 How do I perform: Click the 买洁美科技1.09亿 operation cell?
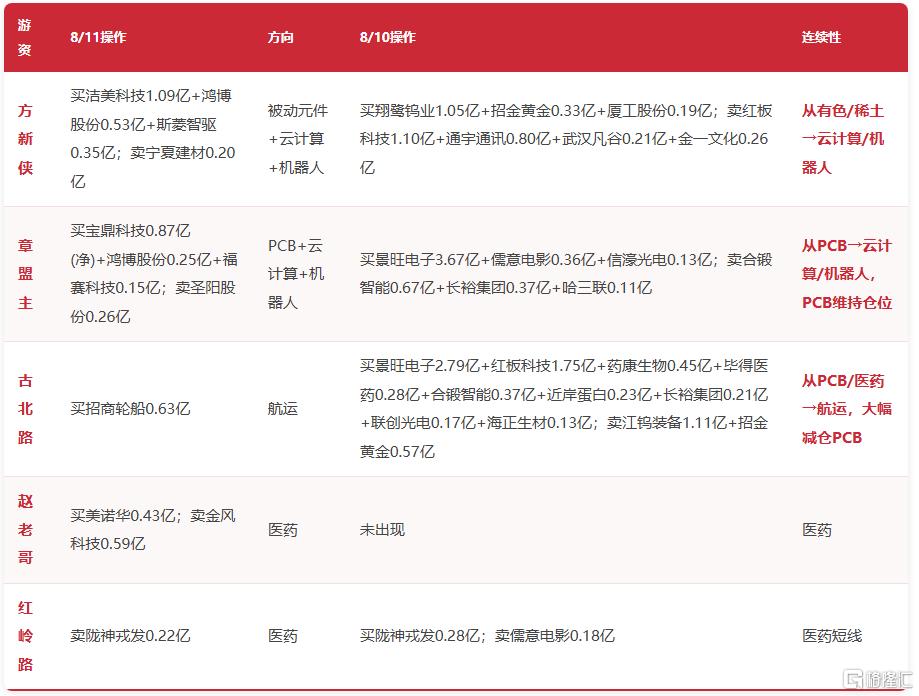[152, 139]
